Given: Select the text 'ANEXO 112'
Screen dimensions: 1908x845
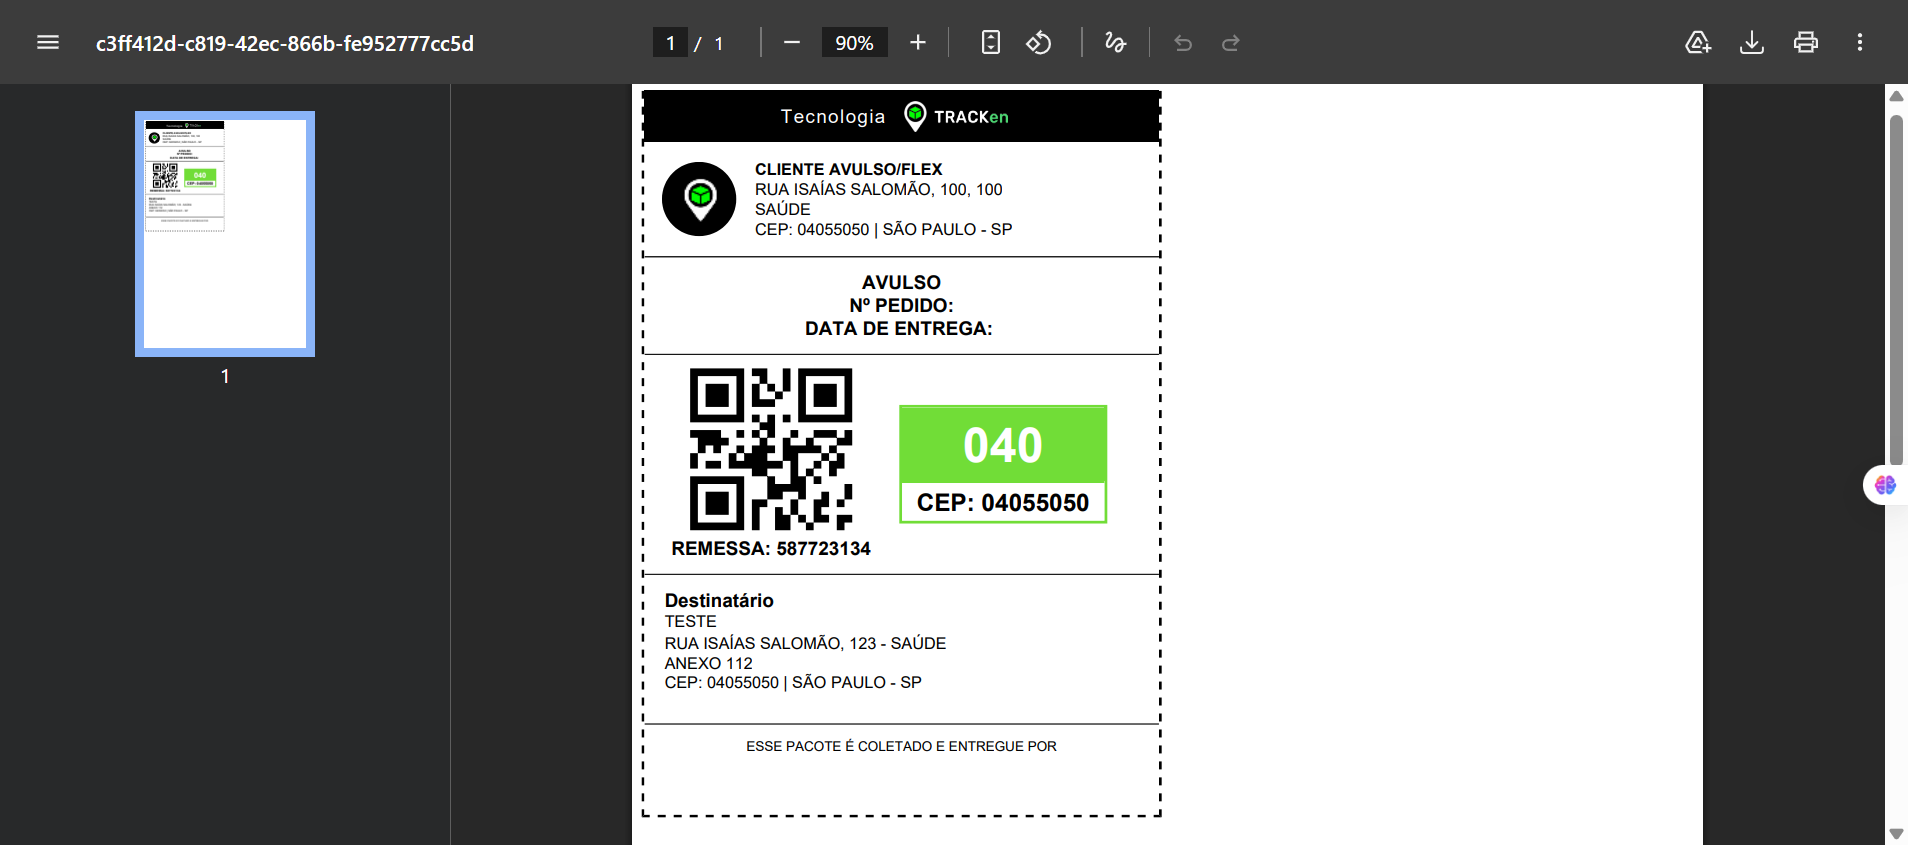Looking at the screenshot, I should pyautogui.click(x=708, y=663).
